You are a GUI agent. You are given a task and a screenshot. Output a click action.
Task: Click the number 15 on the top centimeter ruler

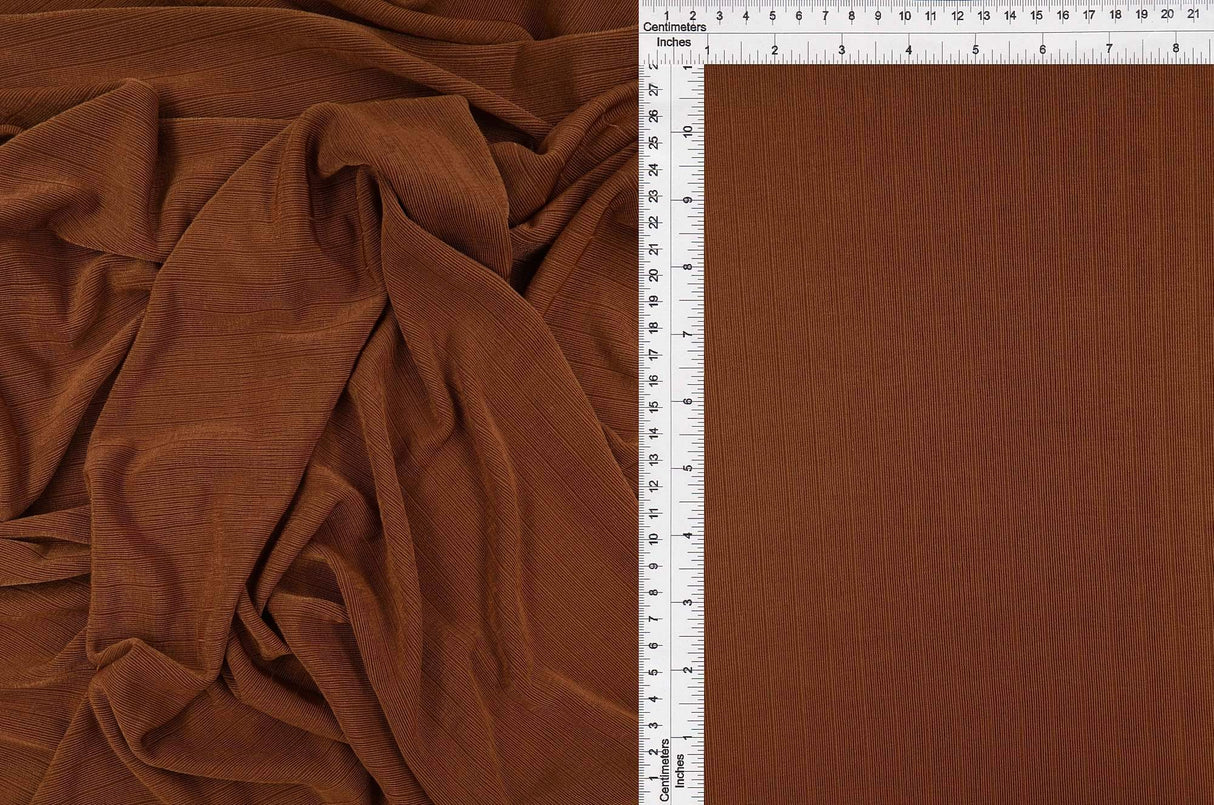(1035, 16)
